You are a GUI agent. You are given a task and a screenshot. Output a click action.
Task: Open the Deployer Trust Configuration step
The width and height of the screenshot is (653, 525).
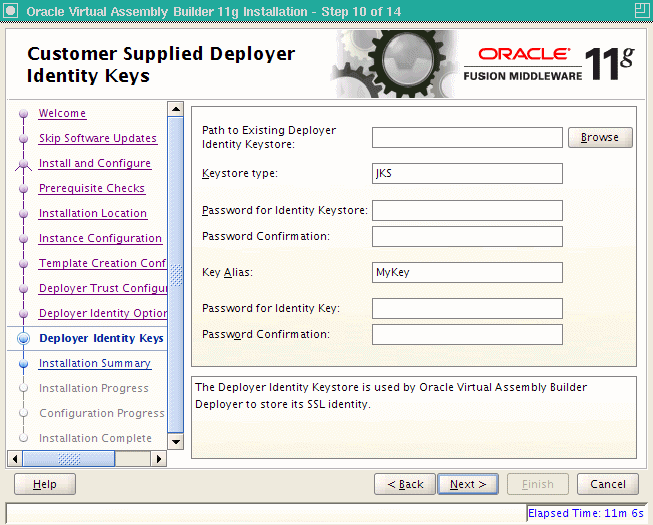tap(102, 288)
